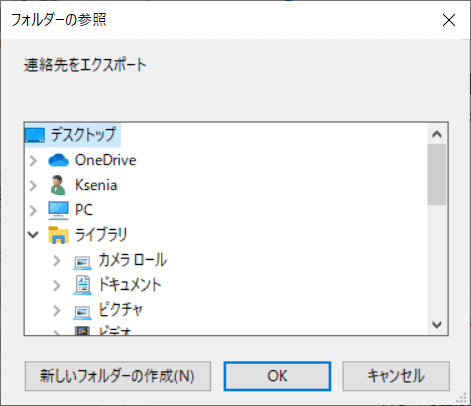
Task: Click the PC monitor icon
Action: tap(58, 210)
